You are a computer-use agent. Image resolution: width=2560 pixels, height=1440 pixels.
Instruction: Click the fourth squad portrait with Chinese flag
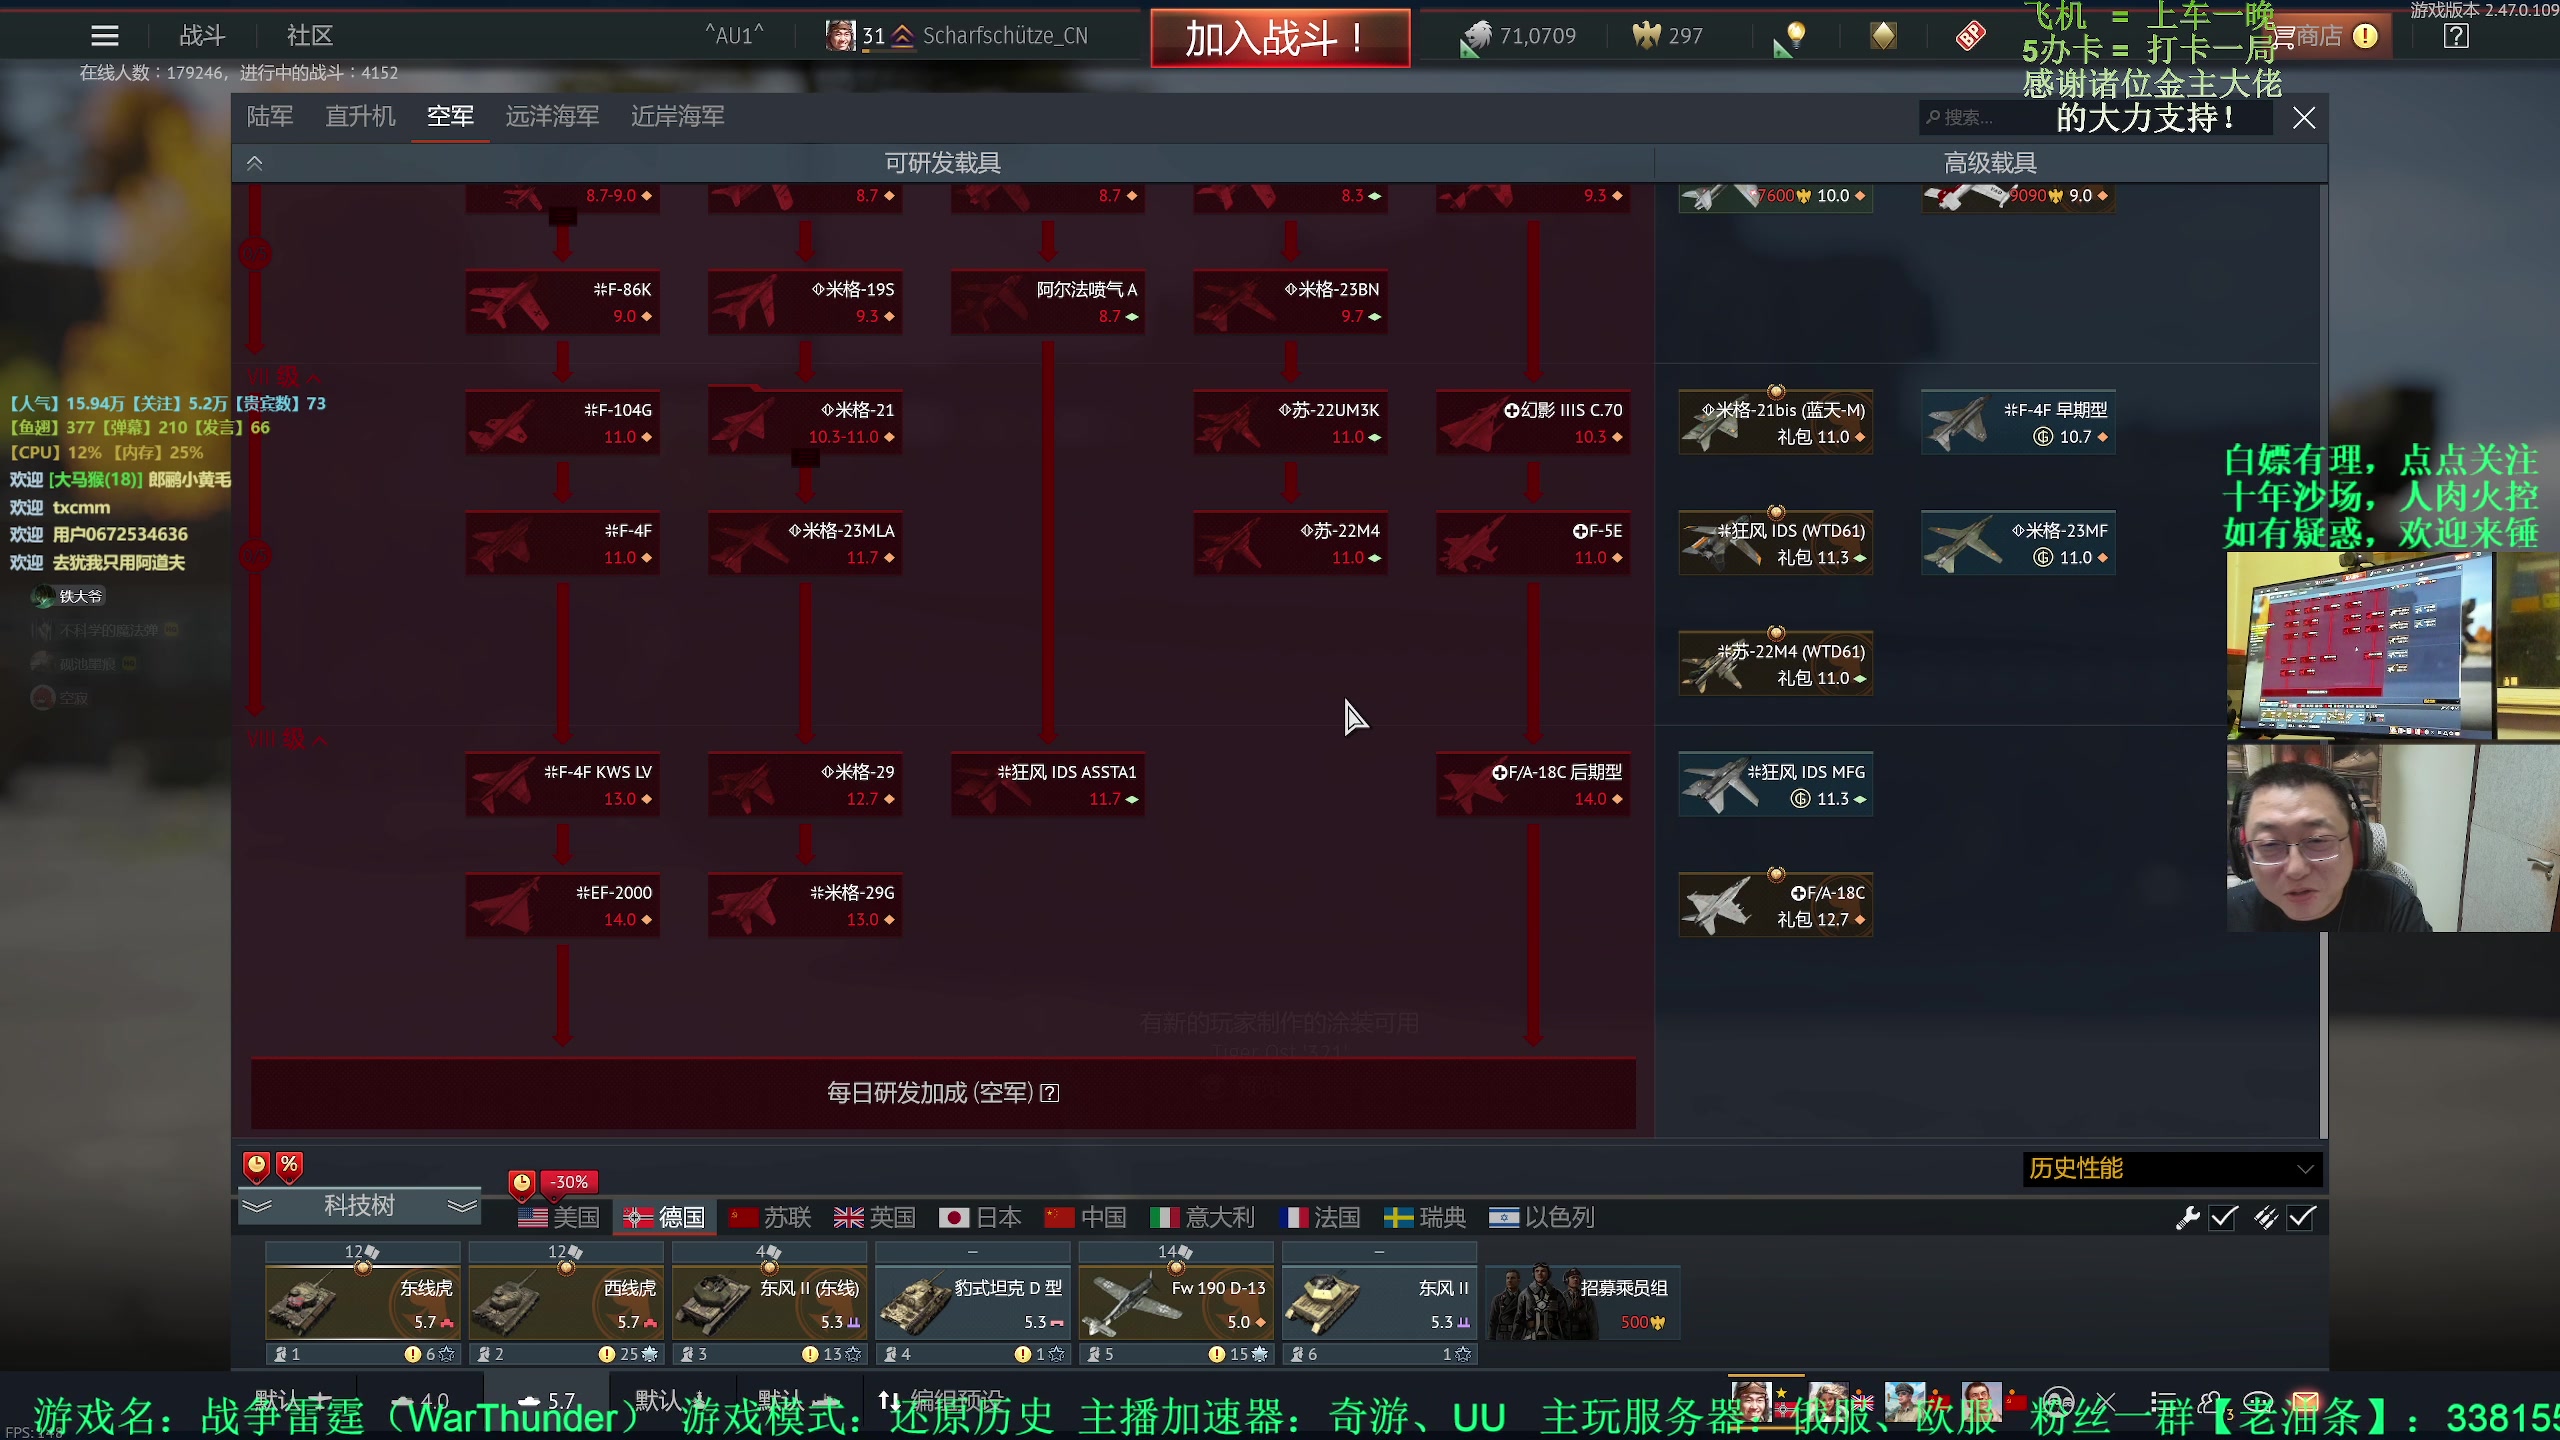click(1982, 1400)
